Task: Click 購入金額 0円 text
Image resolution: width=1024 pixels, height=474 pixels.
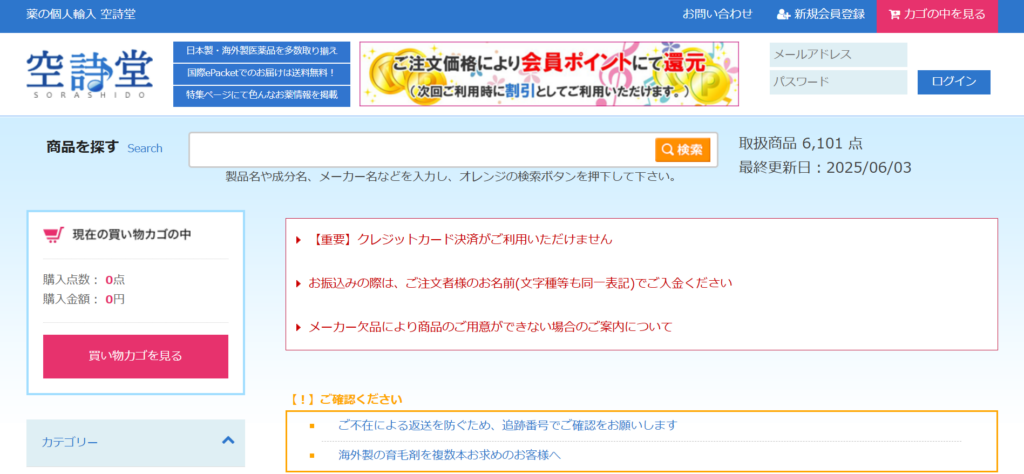Action: coord(84,300)
